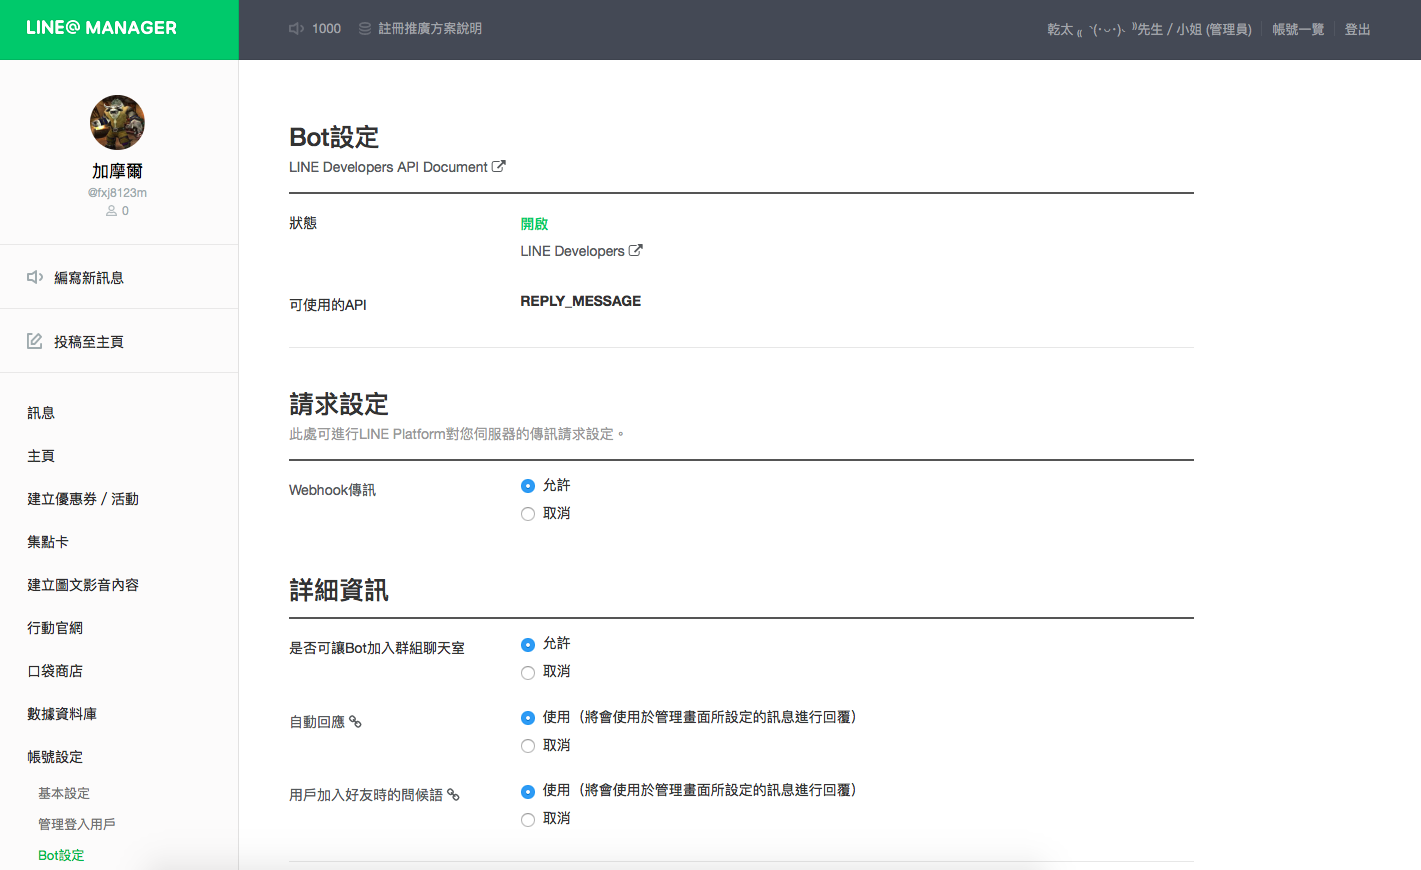Click link icon beside 用戶加入好友時的問候語
Screen dimensions: 1421x870
point(453,795)
